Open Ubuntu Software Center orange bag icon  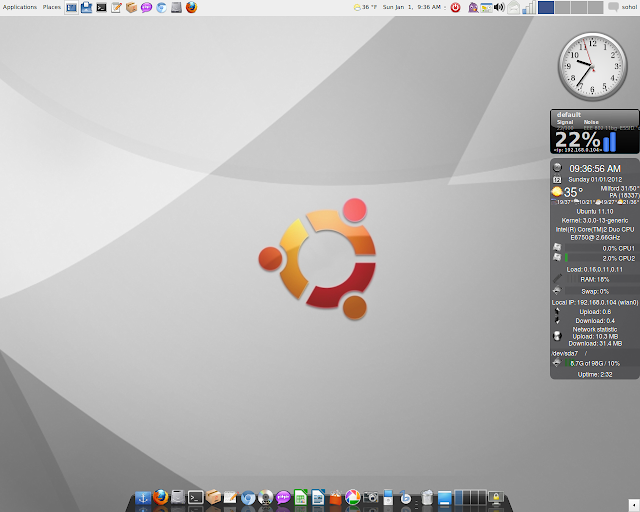point(336,497)
